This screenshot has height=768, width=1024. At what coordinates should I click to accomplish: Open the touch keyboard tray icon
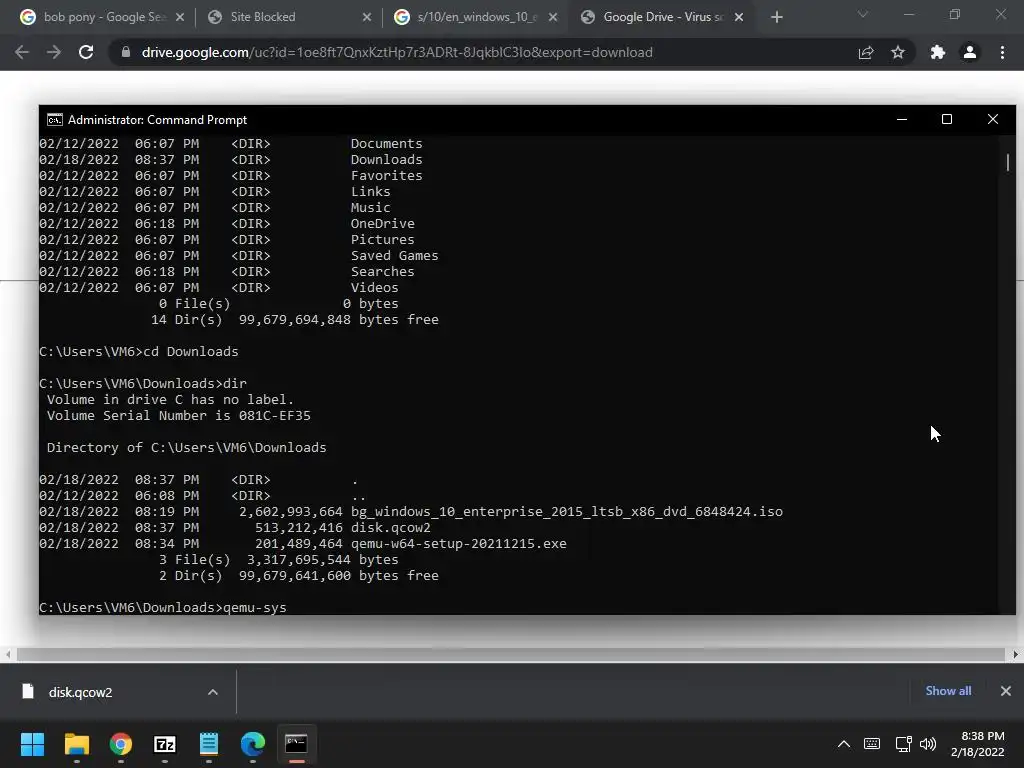(x=872, y=744)
